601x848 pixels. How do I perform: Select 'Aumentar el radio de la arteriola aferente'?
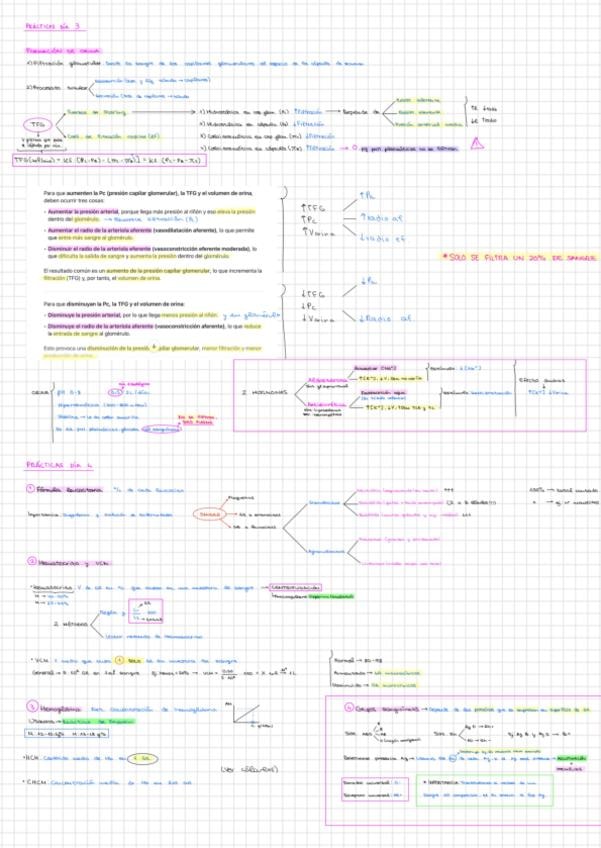coord(100,230)
